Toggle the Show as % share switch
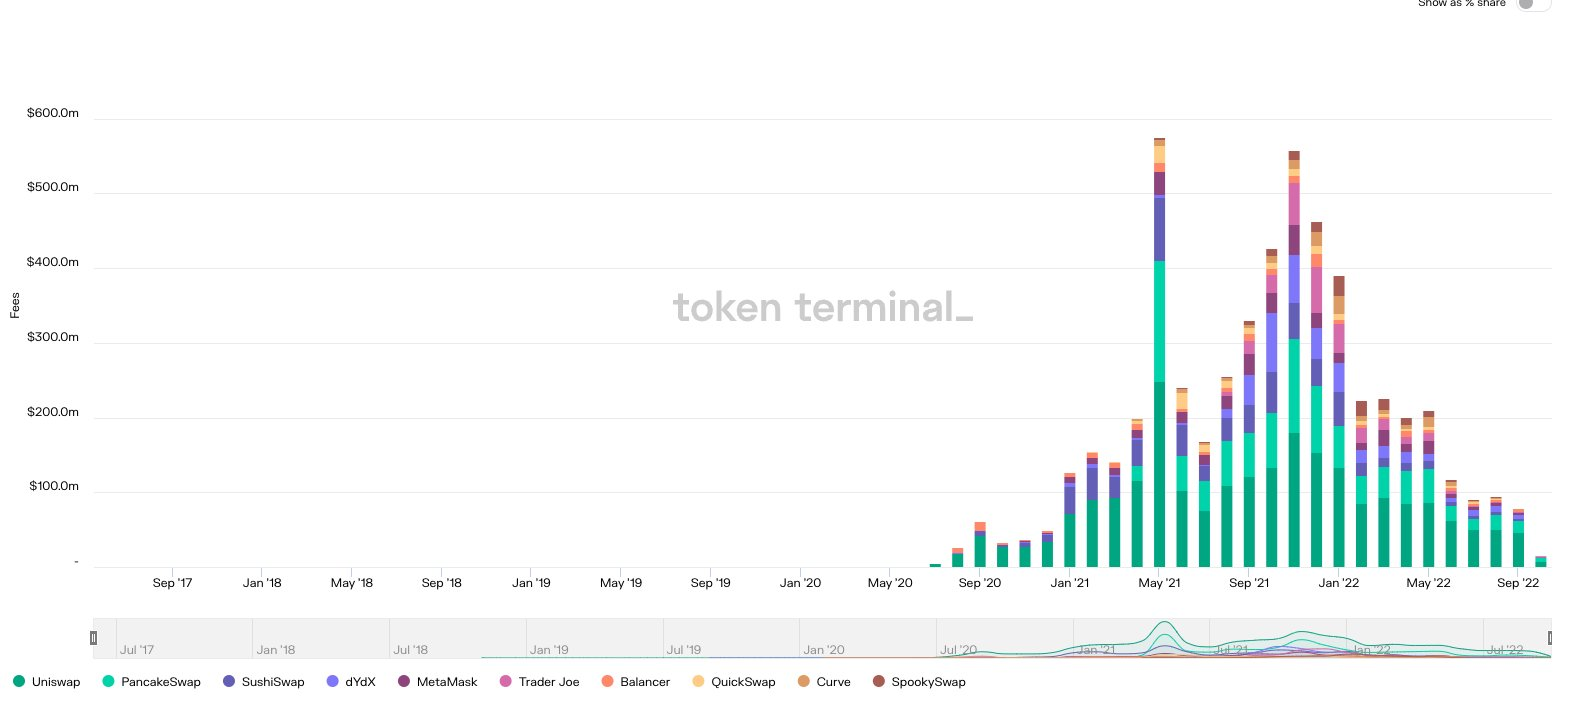The height and width of the screenshot is (718, 1570). click(x=1532, y=4)
